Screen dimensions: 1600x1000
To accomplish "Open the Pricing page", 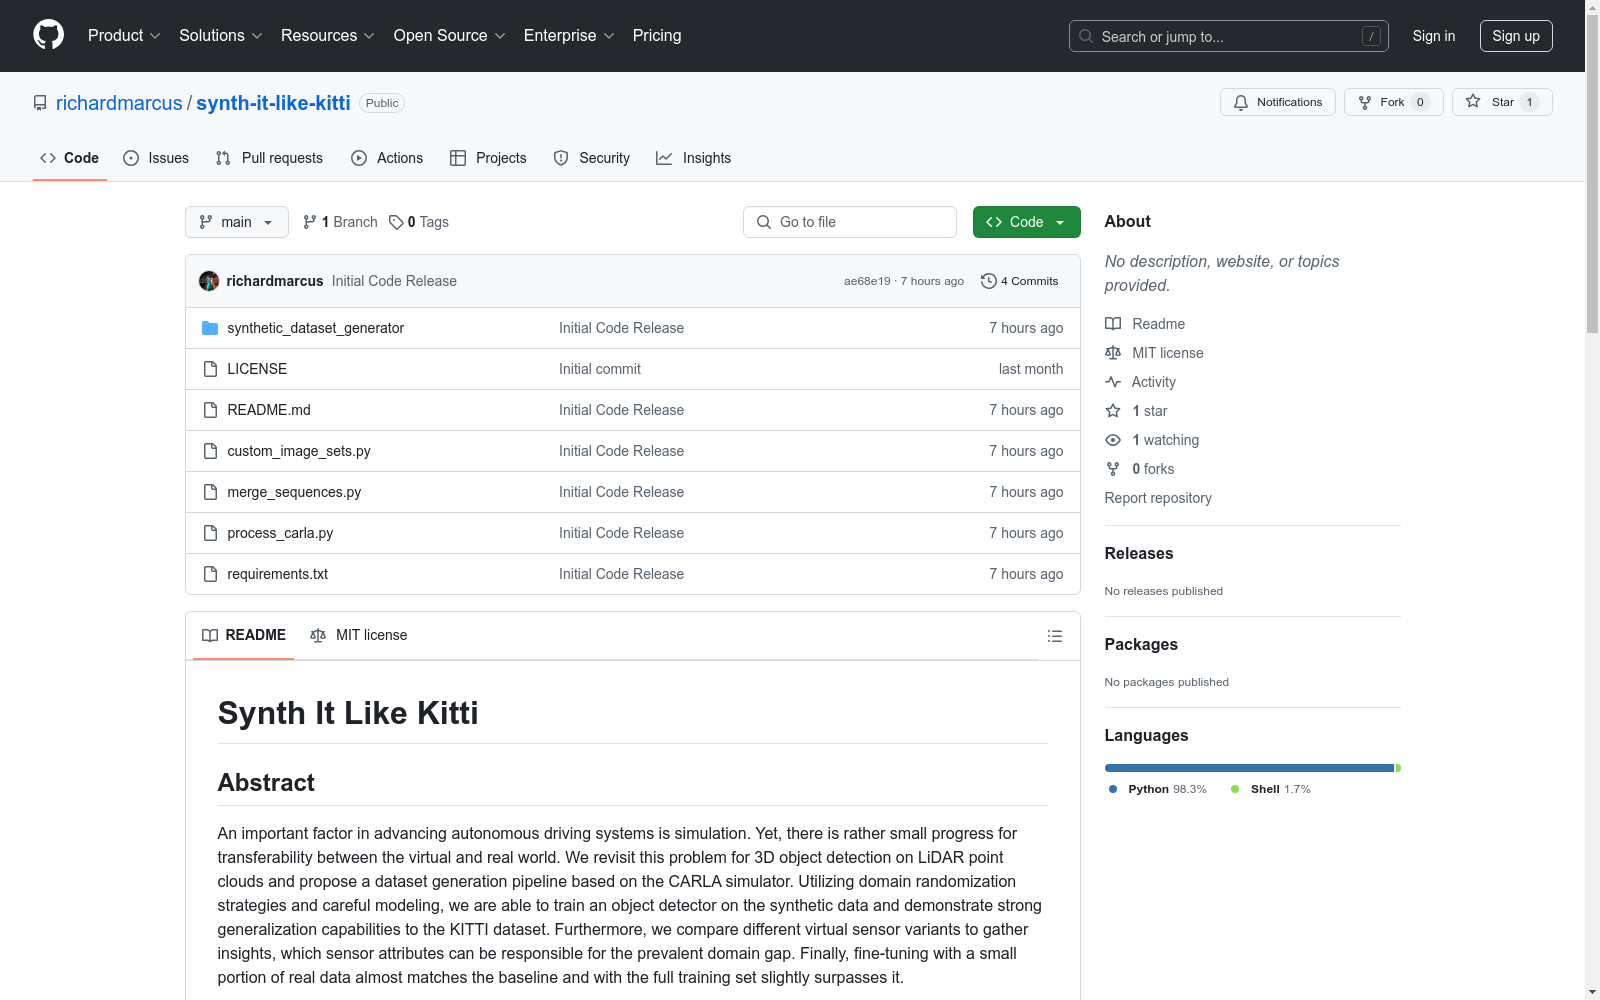I will tap(657, 35).
